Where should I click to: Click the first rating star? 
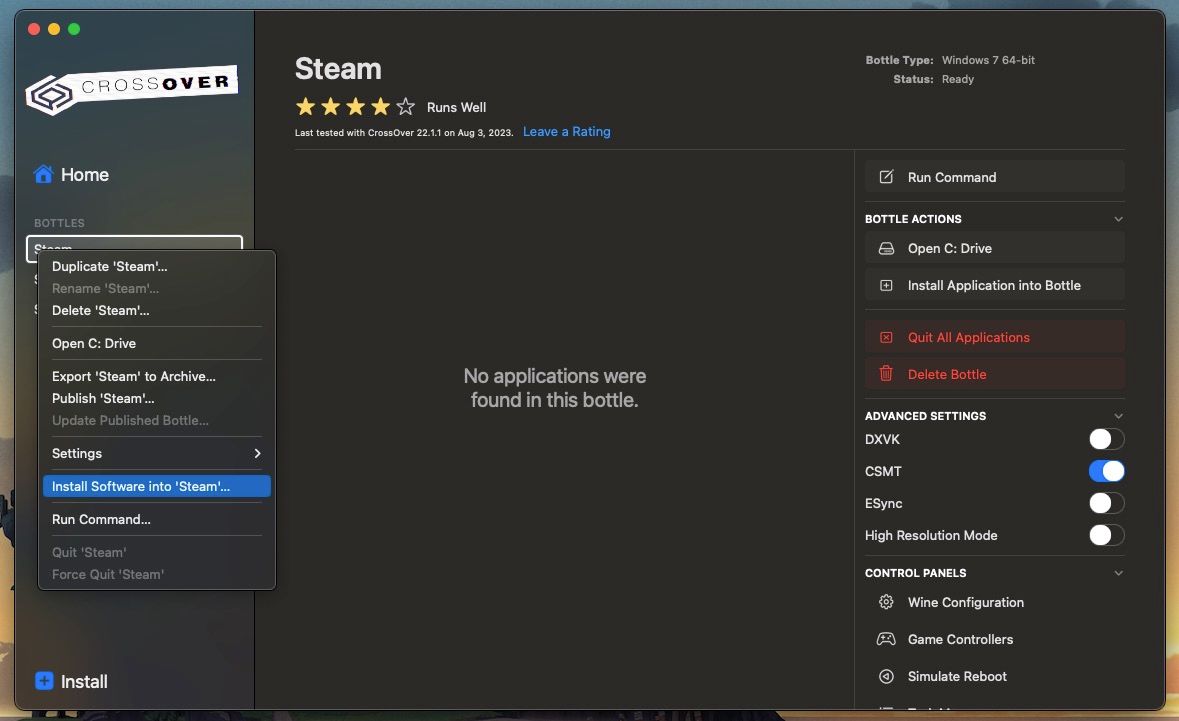305,107
